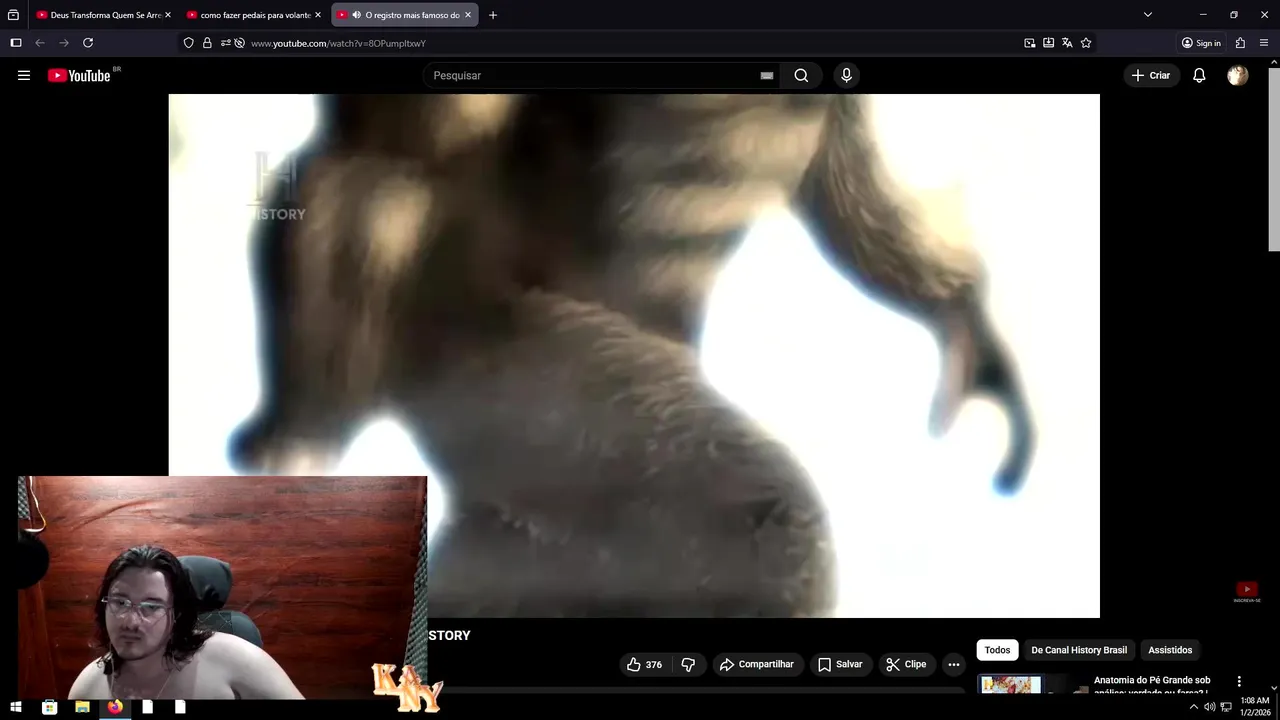The height and width of the screenshot is (720, 1280).
Task: Open the YouTube guide hamburger menu
Action: click(x=24, y=75)
